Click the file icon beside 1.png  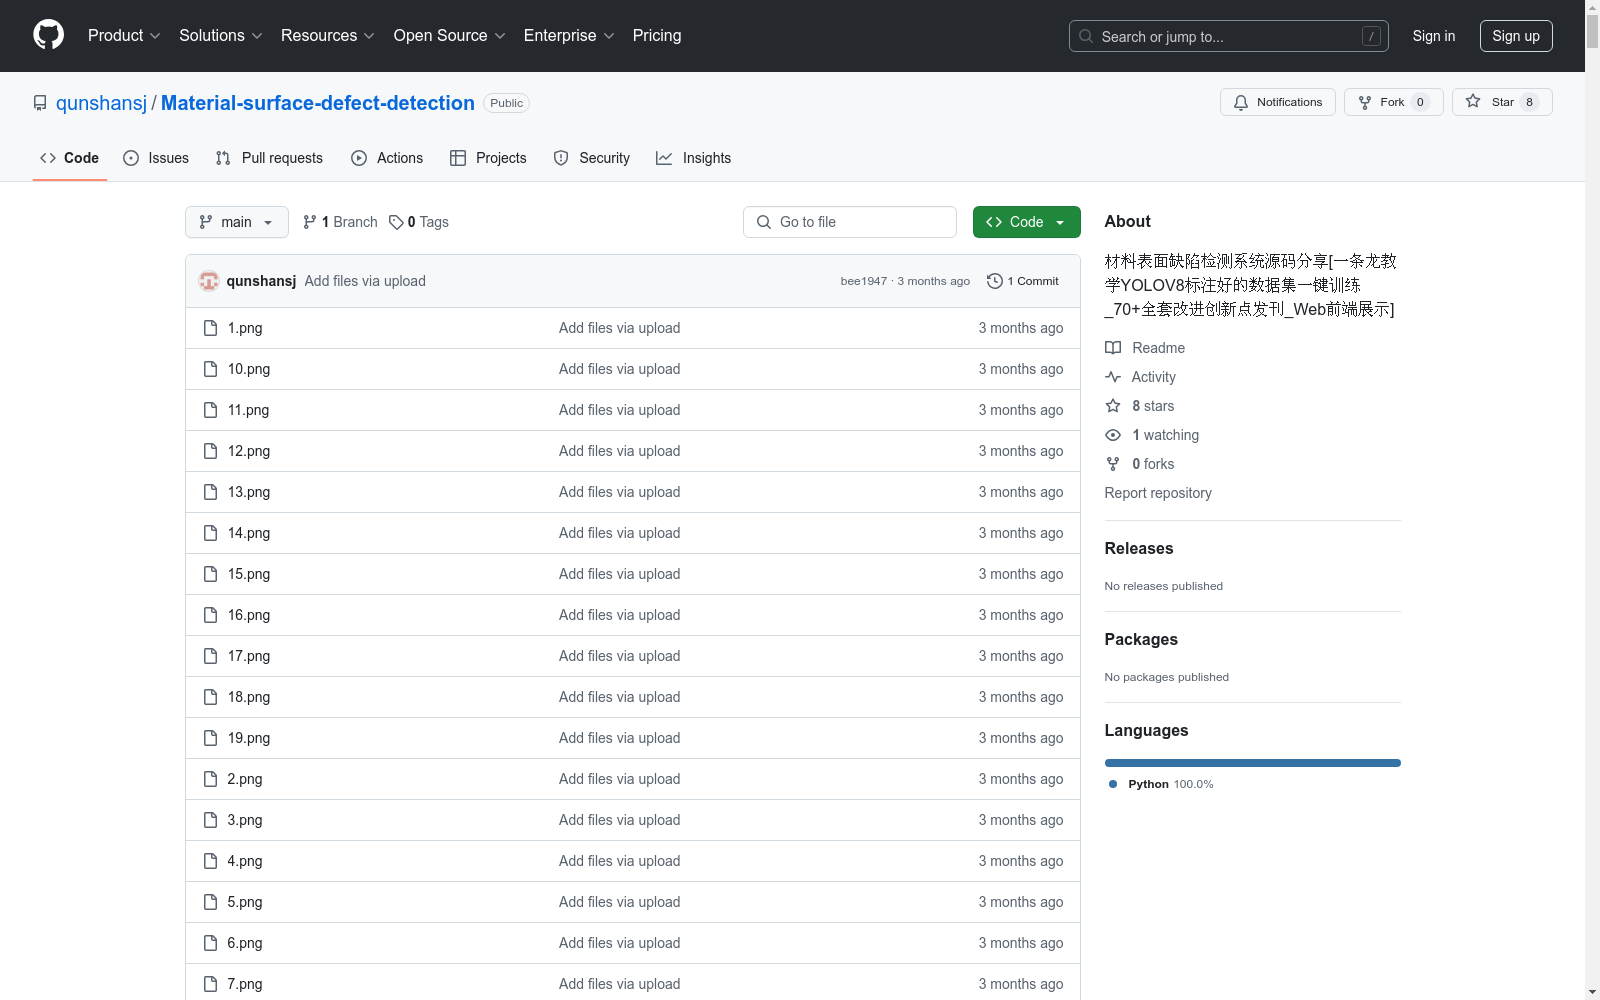[x=210, y=328]
